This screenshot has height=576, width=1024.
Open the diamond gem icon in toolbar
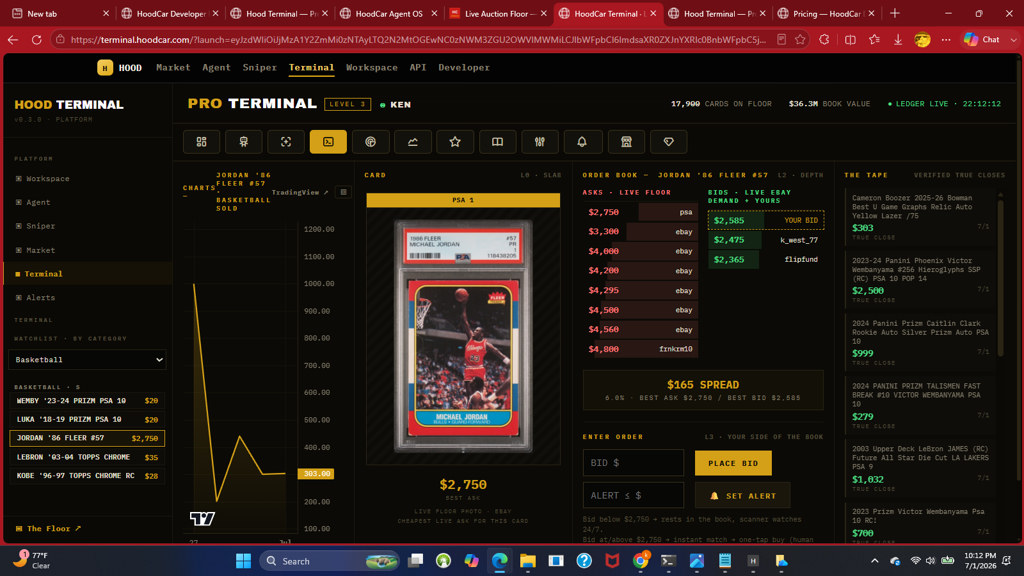[x=669, y=142]
